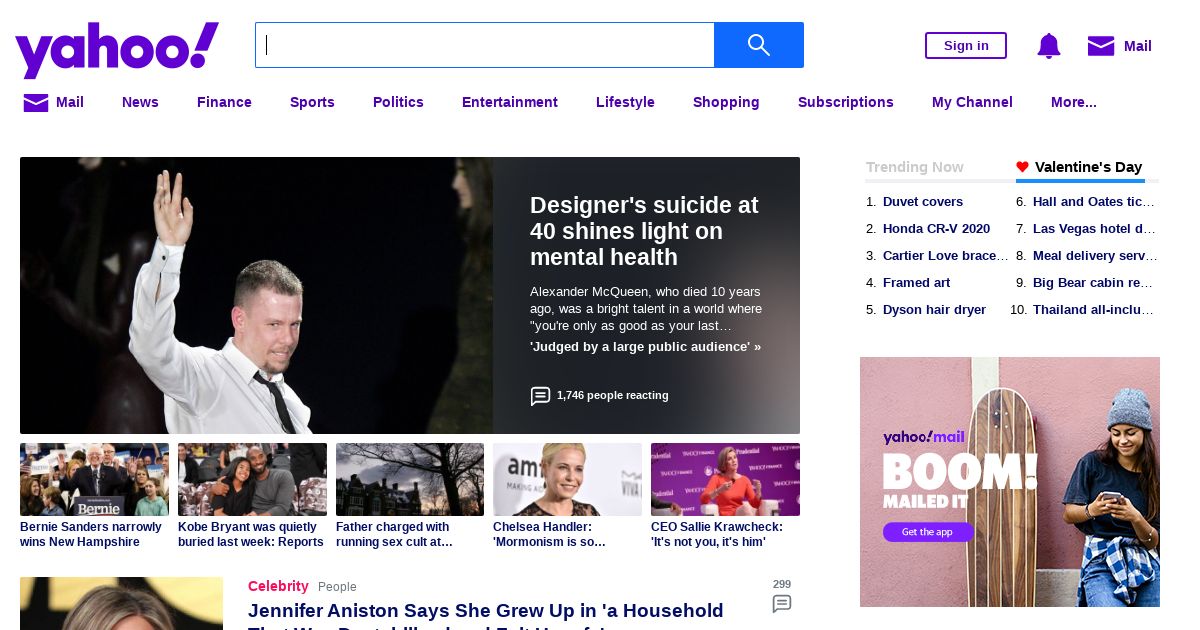Open Thailand all-inclusive trending link
Viewport: 1200px width, 630px height.
point(1094,310)
